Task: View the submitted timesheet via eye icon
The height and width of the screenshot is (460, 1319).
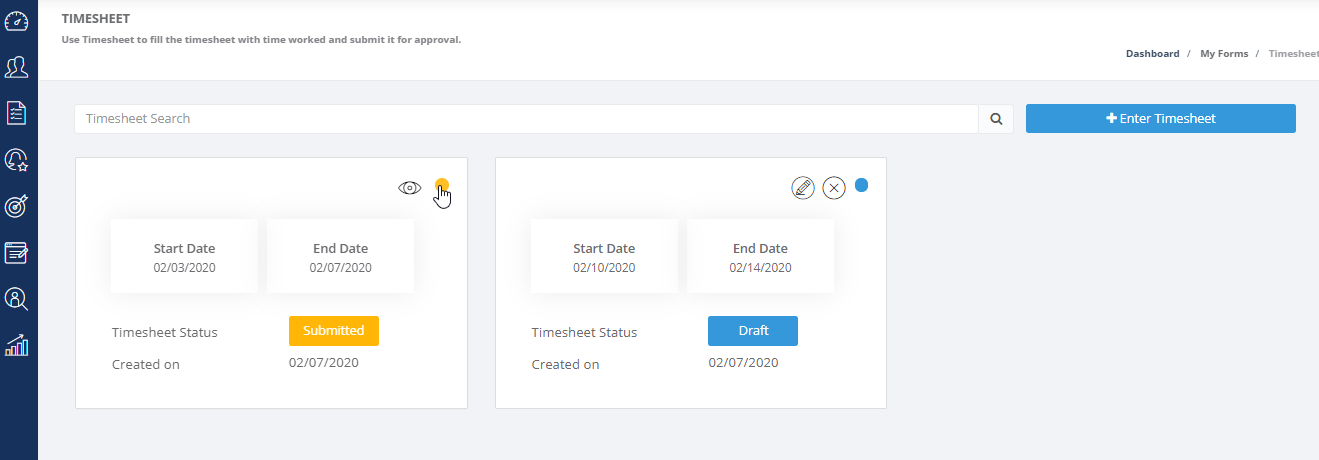Action: pyautogui.click(x=409, y=187)
